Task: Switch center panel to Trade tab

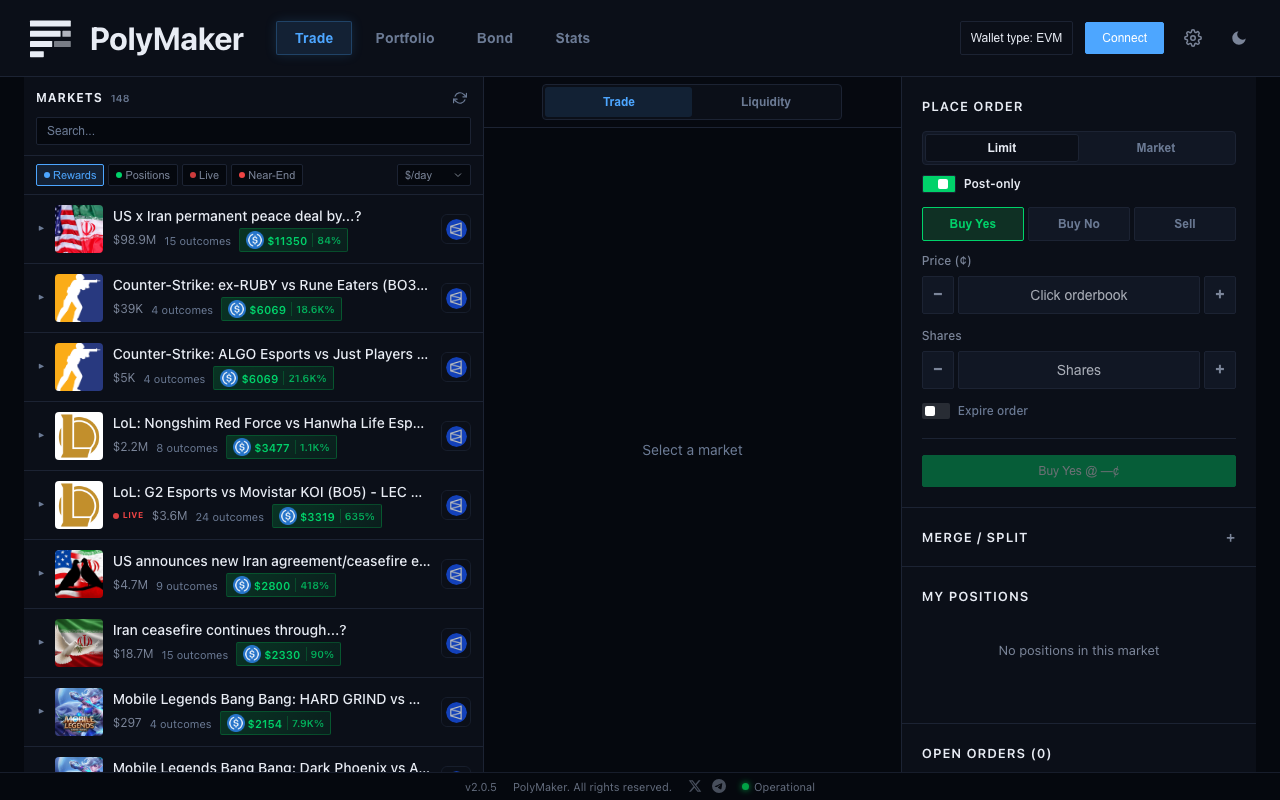Action: pyautogui.click(x=619, y=102)
